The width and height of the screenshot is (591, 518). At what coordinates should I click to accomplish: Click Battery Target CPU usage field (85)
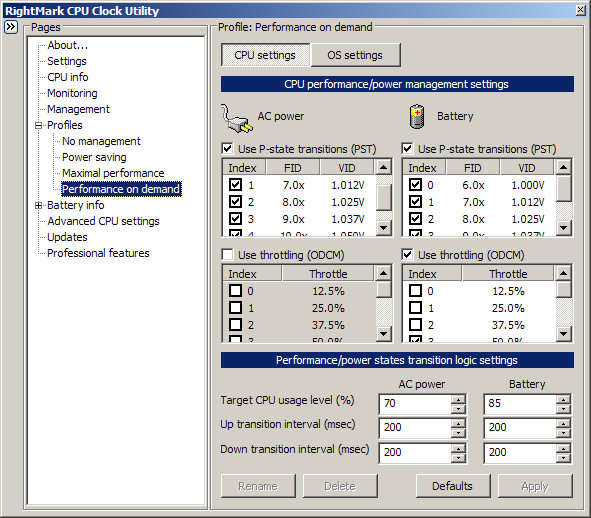coord(520,404)
